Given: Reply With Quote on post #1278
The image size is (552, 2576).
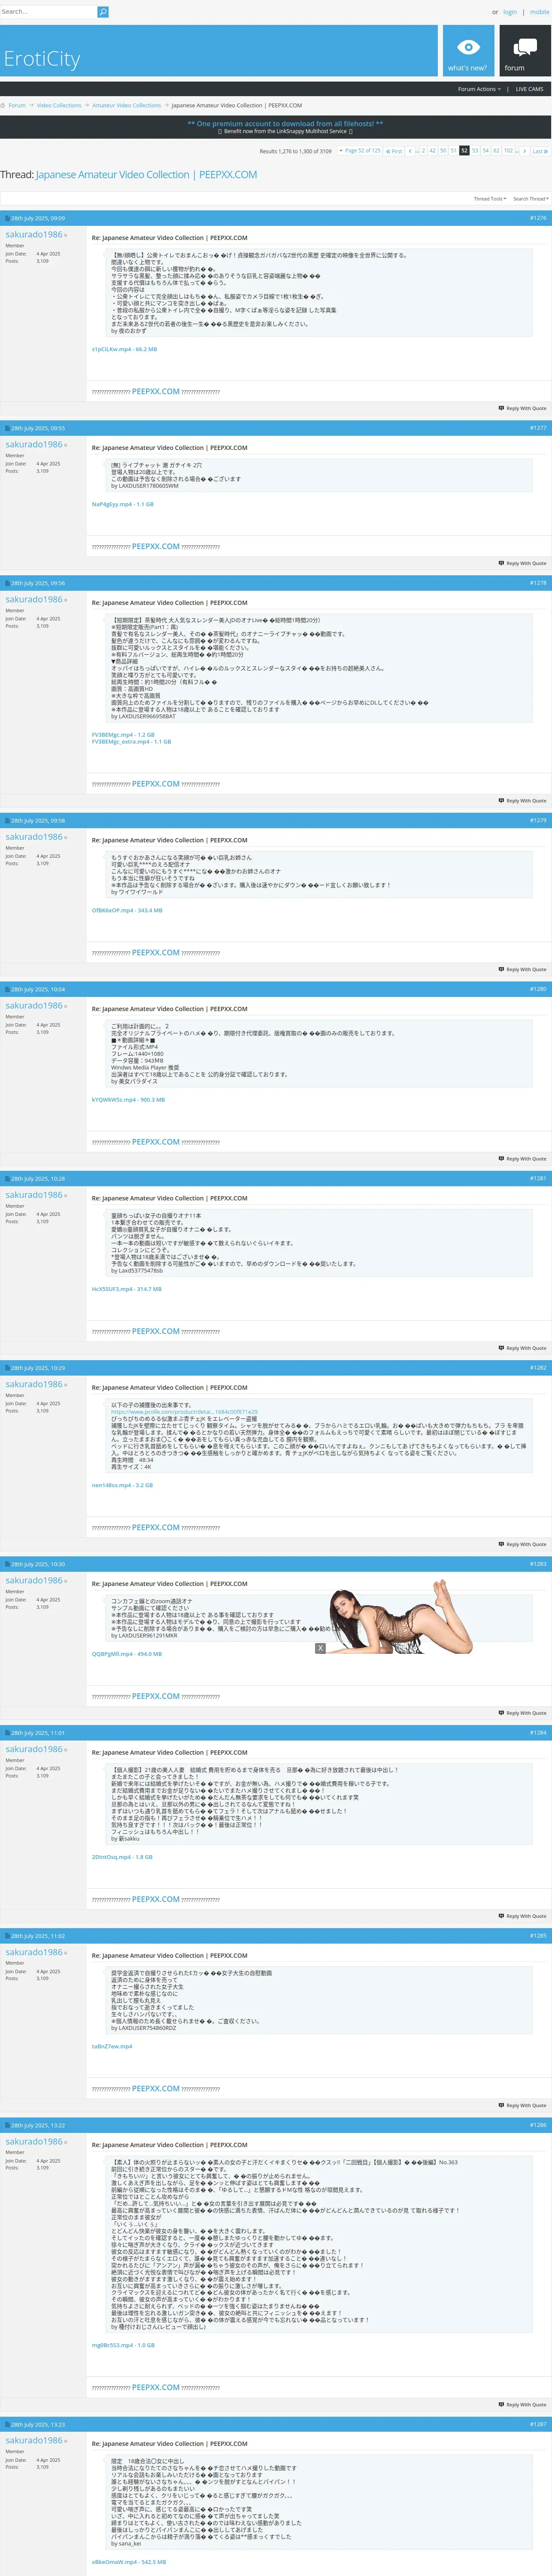Looking at the screenshot, I should tap(522, 801).
